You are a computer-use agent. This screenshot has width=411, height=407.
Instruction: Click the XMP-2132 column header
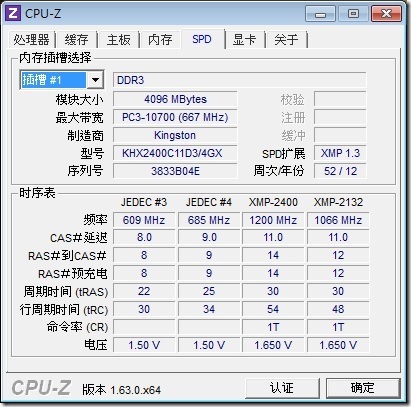pos(338,202)
